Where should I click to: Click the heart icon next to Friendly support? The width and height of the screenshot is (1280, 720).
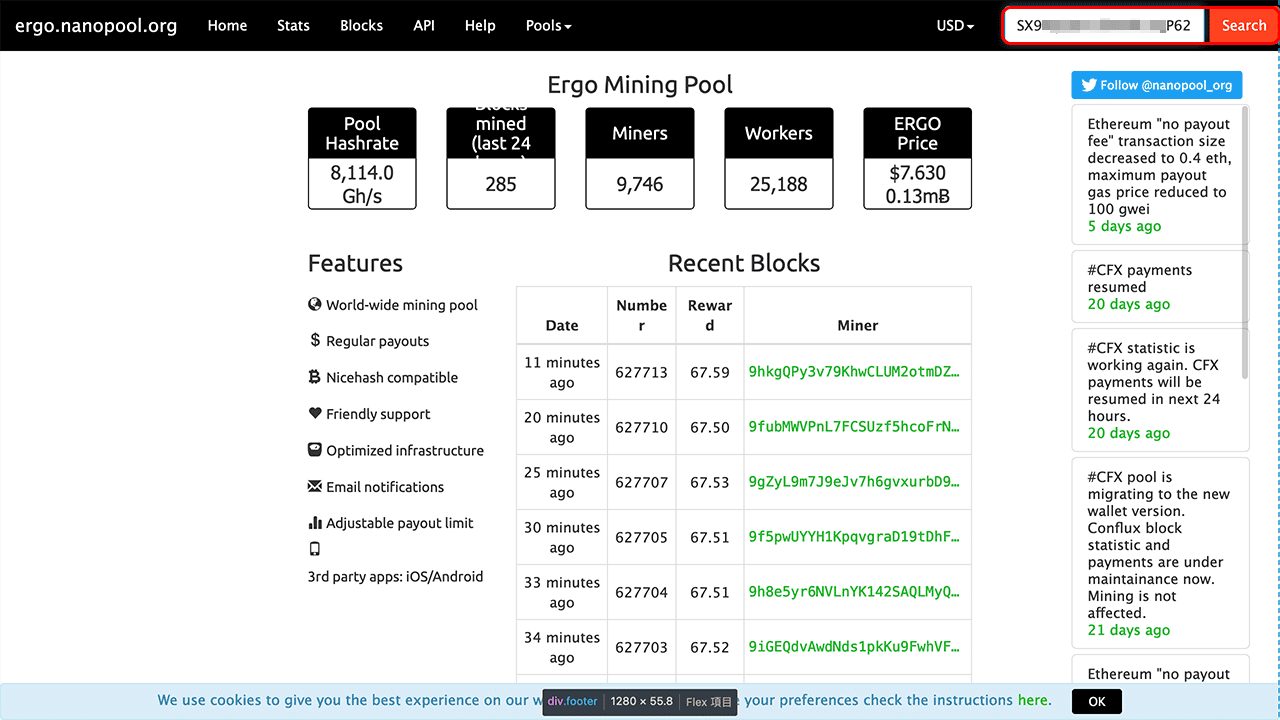click(315, 413)
